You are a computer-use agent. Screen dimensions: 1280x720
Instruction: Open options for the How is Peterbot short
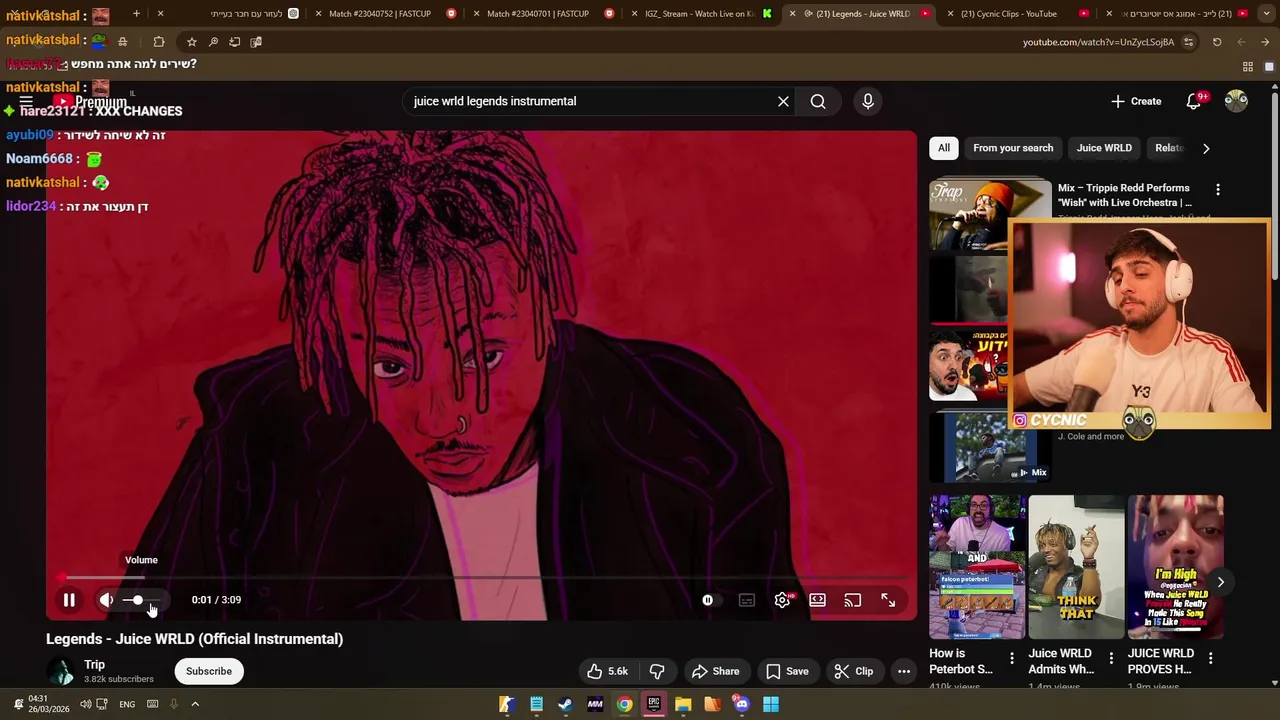1012,658
